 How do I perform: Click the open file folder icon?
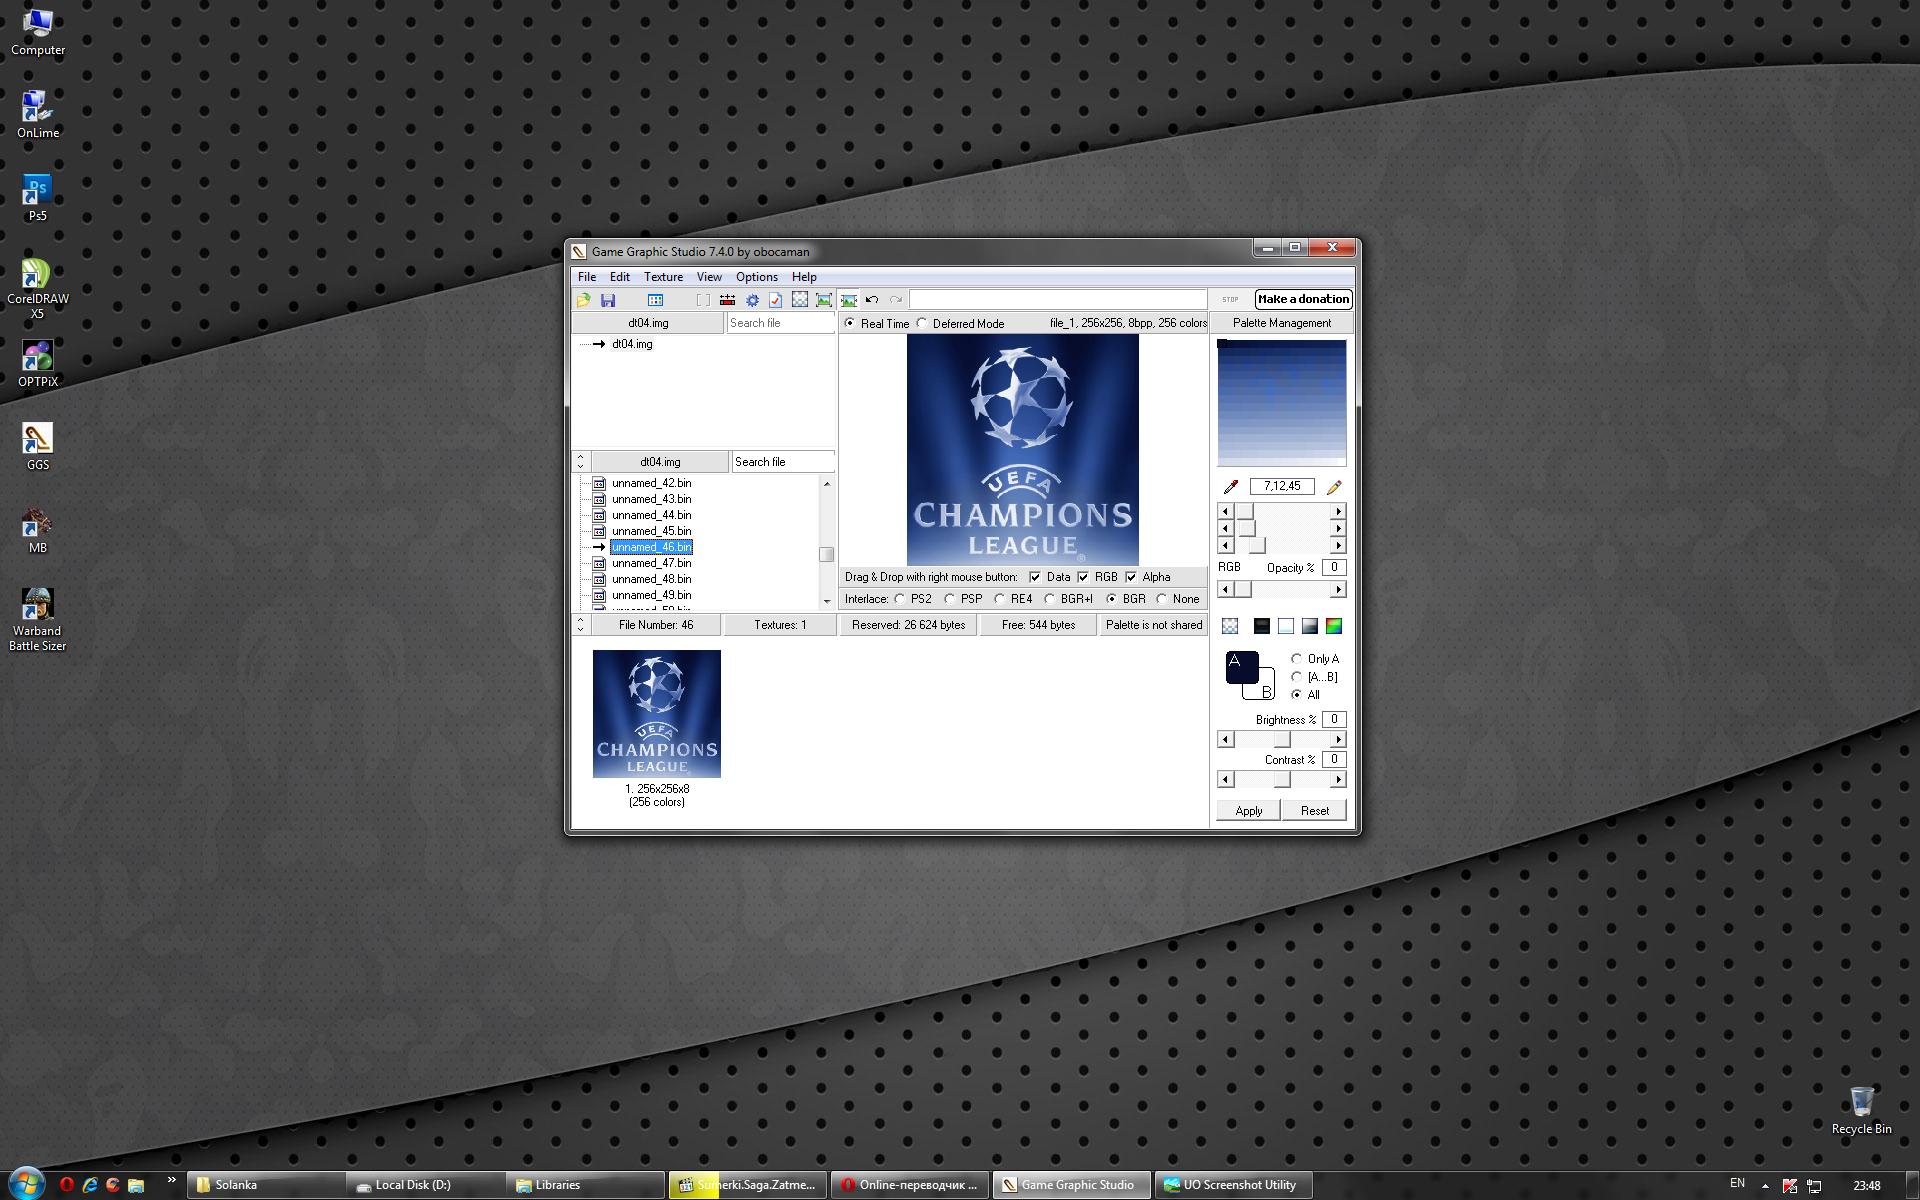coord(584,300)
